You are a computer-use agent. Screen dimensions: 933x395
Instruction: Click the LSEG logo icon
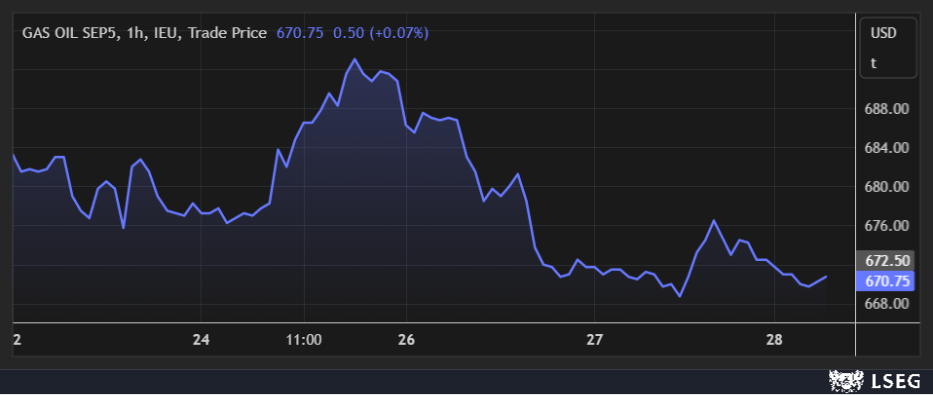(x=846, y=381)
